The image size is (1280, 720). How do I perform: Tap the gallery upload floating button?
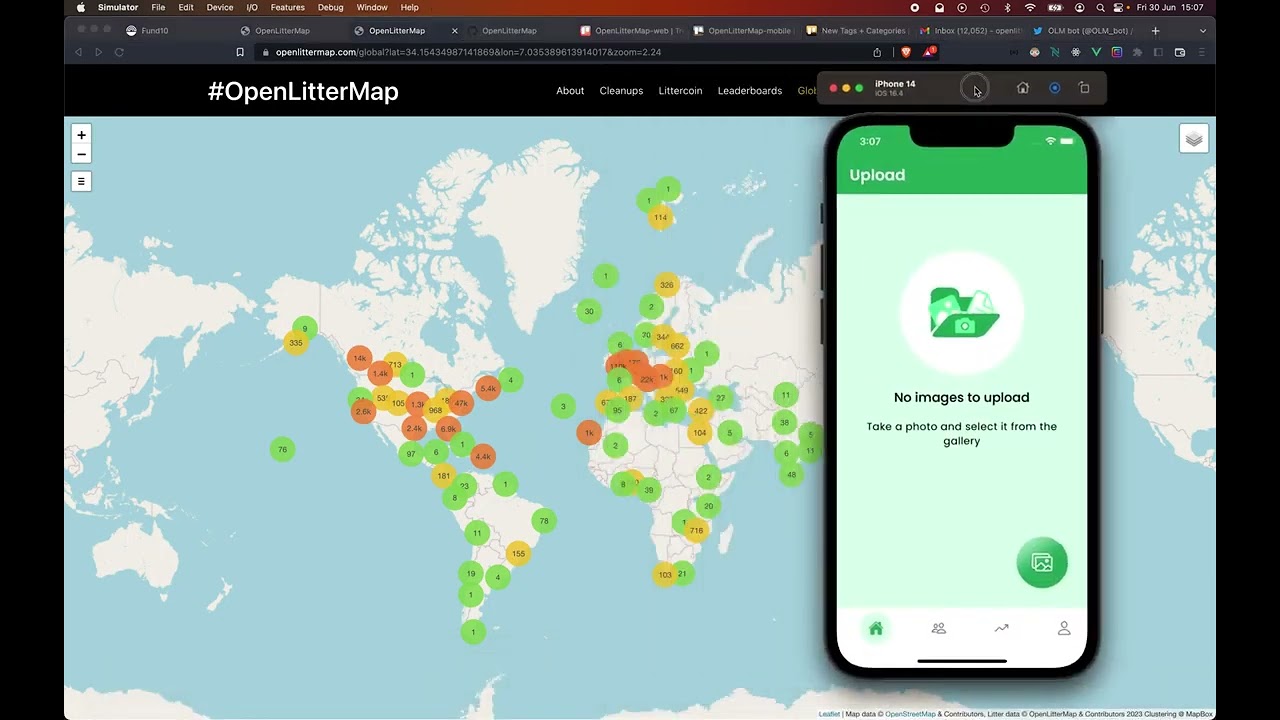1042,563
